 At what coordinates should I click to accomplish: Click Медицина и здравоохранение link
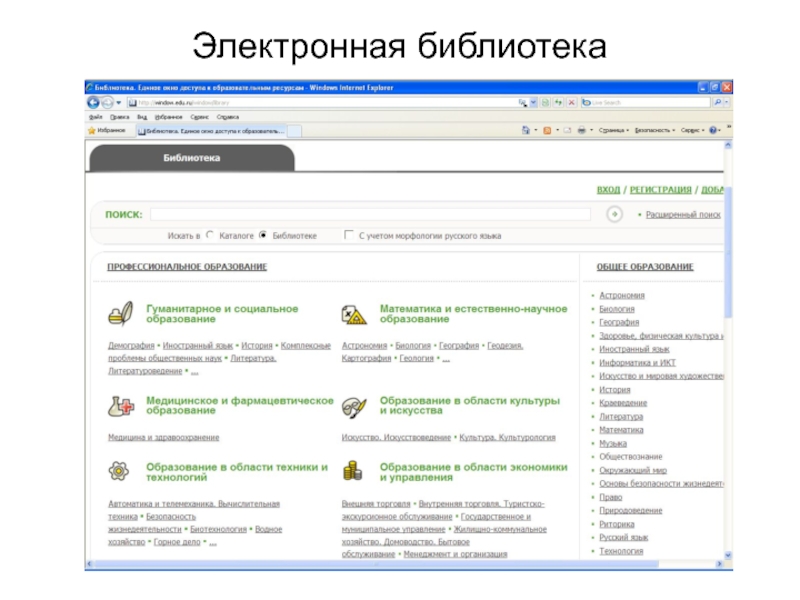click(164, 438)
